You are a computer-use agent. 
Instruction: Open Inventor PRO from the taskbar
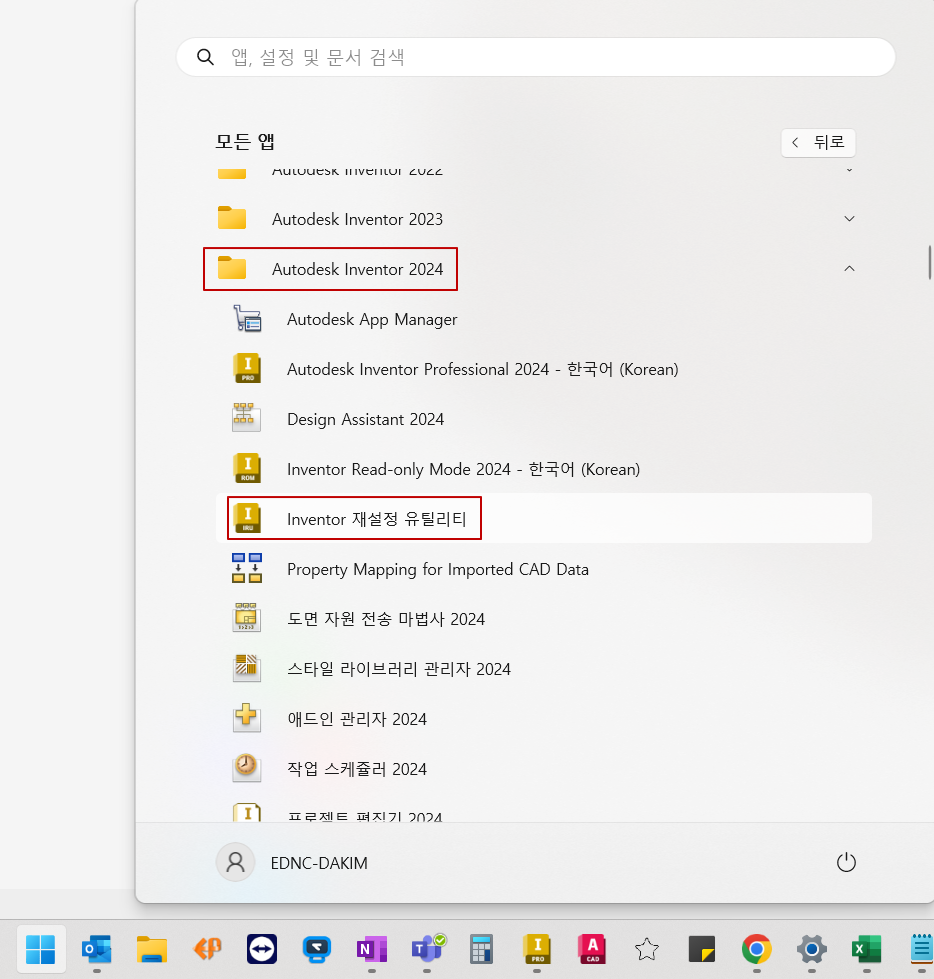coord(537,949)
